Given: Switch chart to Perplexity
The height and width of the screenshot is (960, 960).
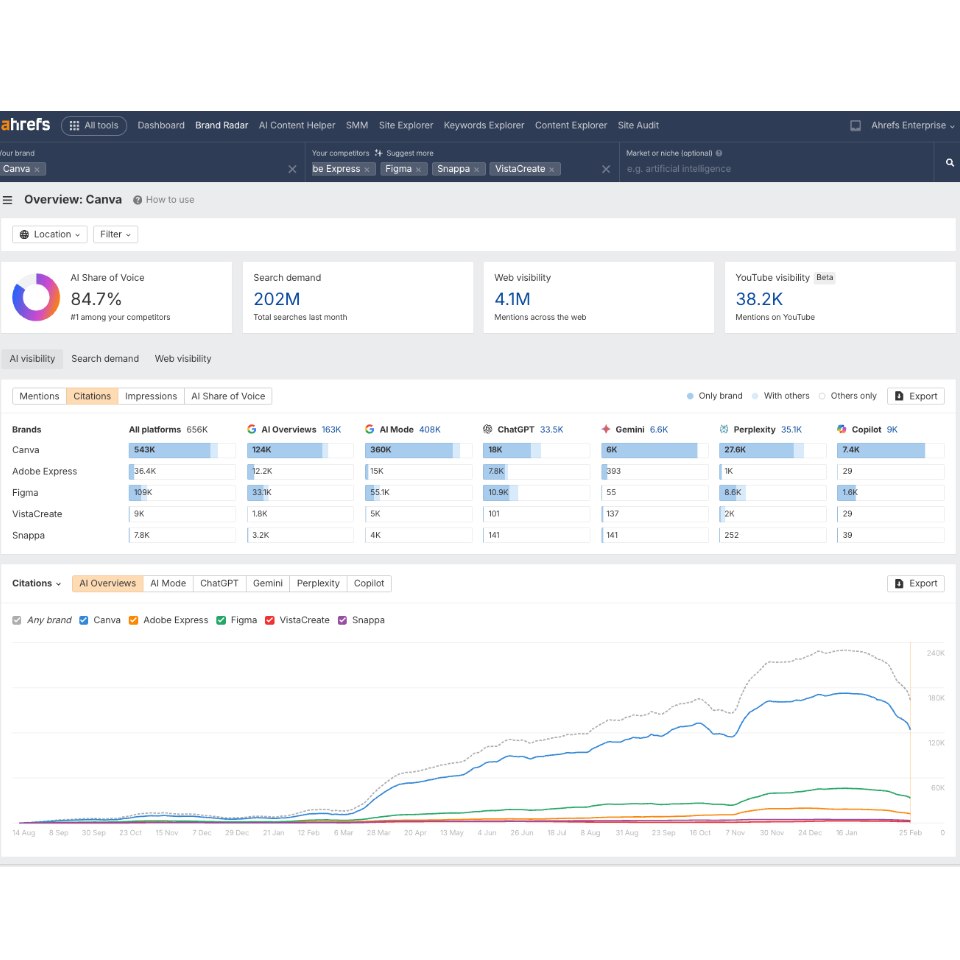Looking at the screenshot, I should click(x=318, y=583).
